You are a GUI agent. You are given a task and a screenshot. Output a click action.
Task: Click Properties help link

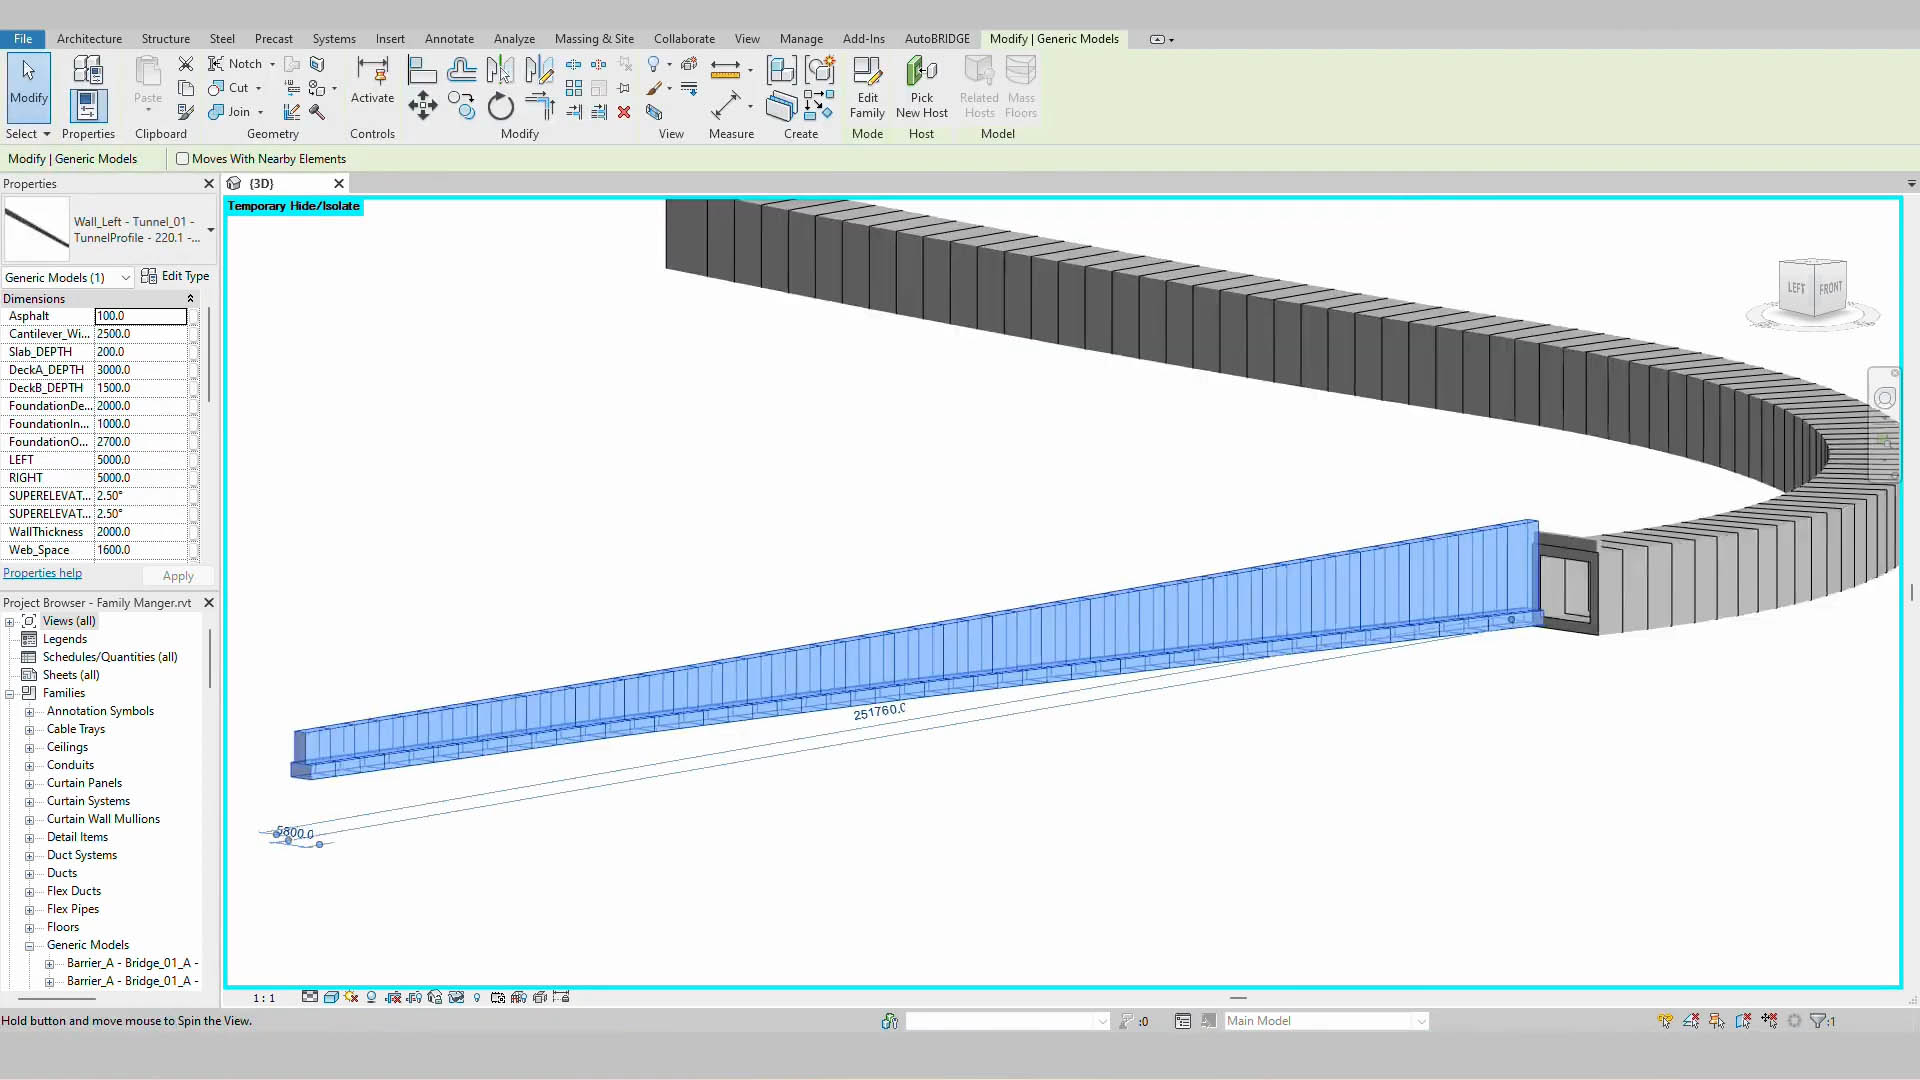pyautogui.click(x=42, y=572)
